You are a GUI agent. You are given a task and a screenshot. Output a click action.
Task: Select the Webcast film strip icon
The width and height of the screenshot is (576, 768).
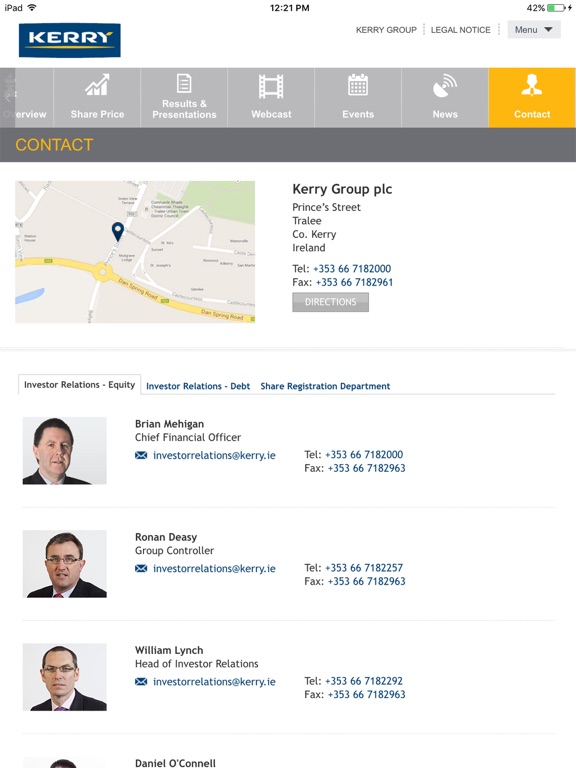271,86
